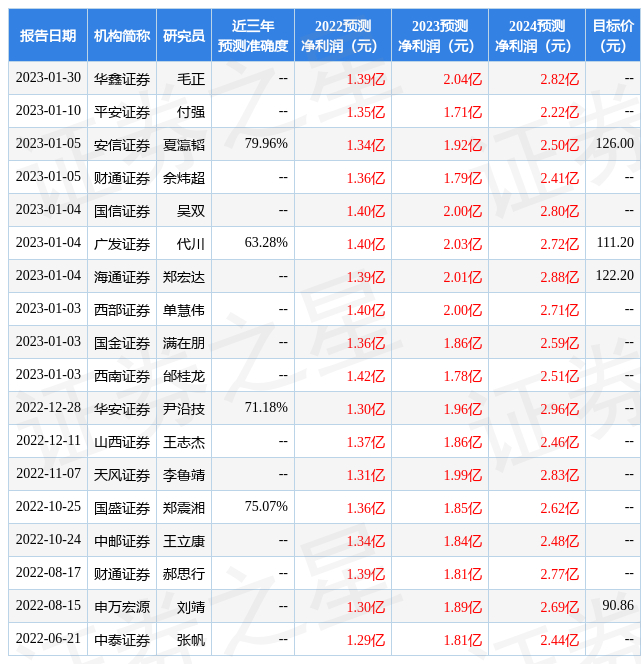Select the 西南证券 institution cell
Screen dimensions: 641x664
pyautogui.click(x=122, y=376)
